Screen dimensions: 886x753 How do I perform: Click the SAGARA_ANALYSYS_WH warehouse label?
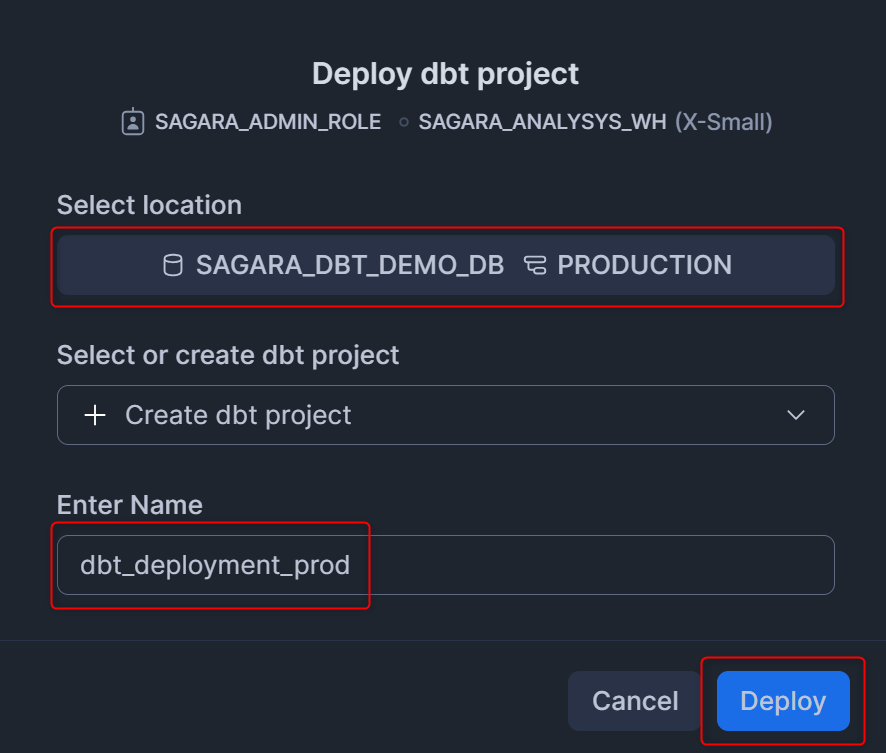tap(542, 122)
